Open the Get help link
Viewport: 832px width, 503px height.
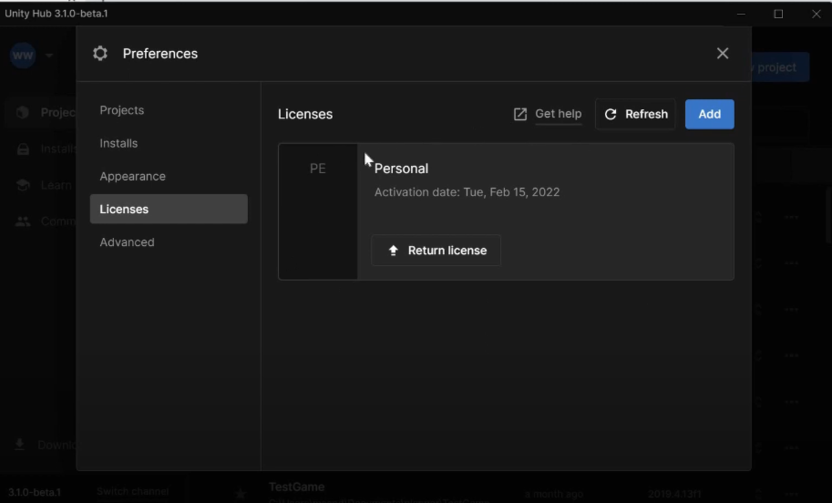[x=558, y=114]
